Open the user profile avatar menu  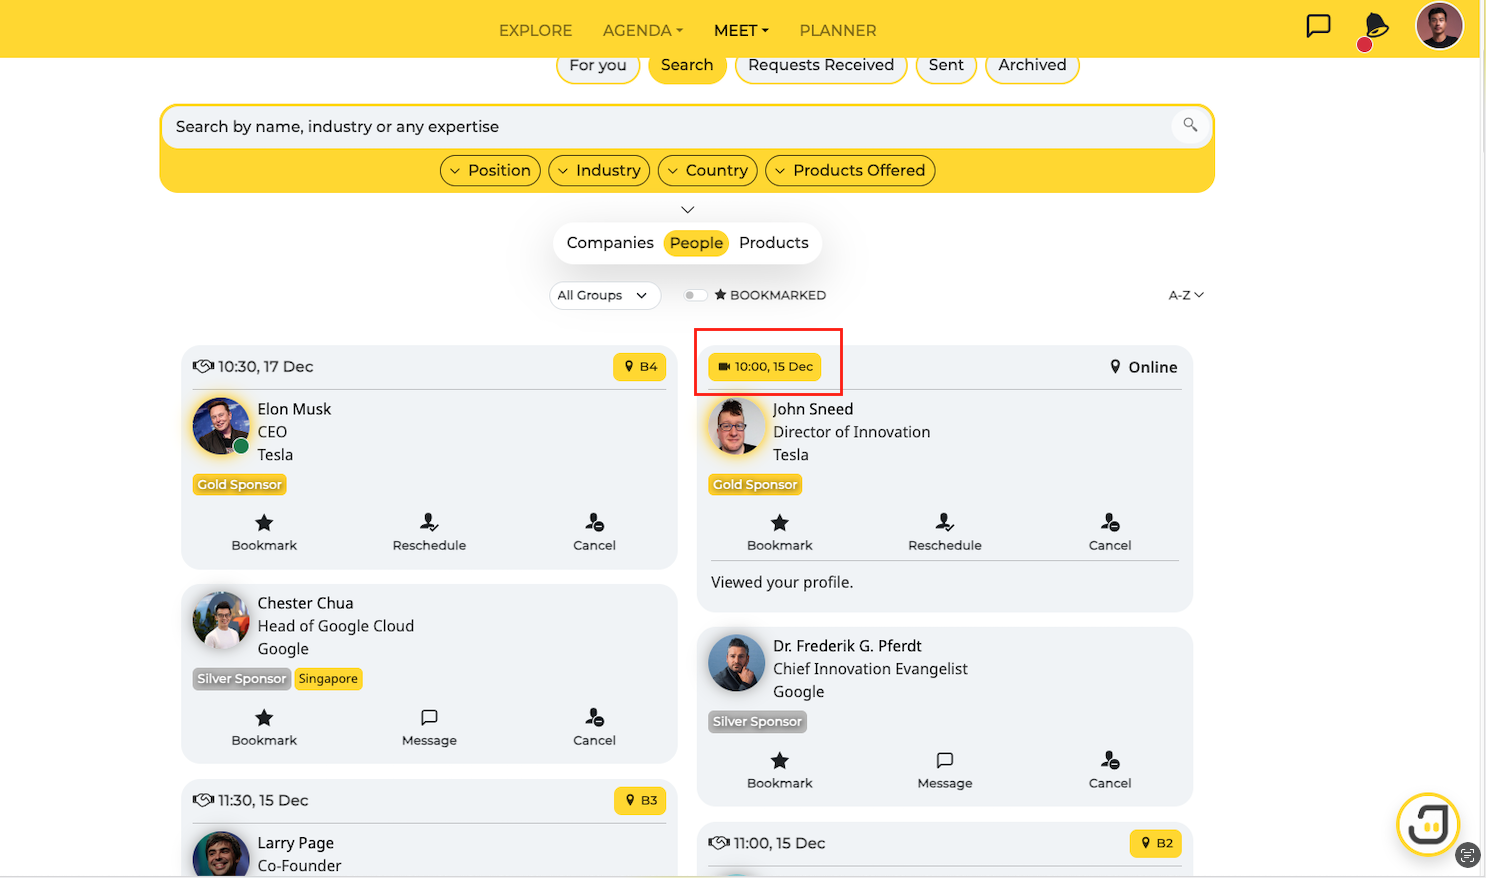tap(1439, 26)
